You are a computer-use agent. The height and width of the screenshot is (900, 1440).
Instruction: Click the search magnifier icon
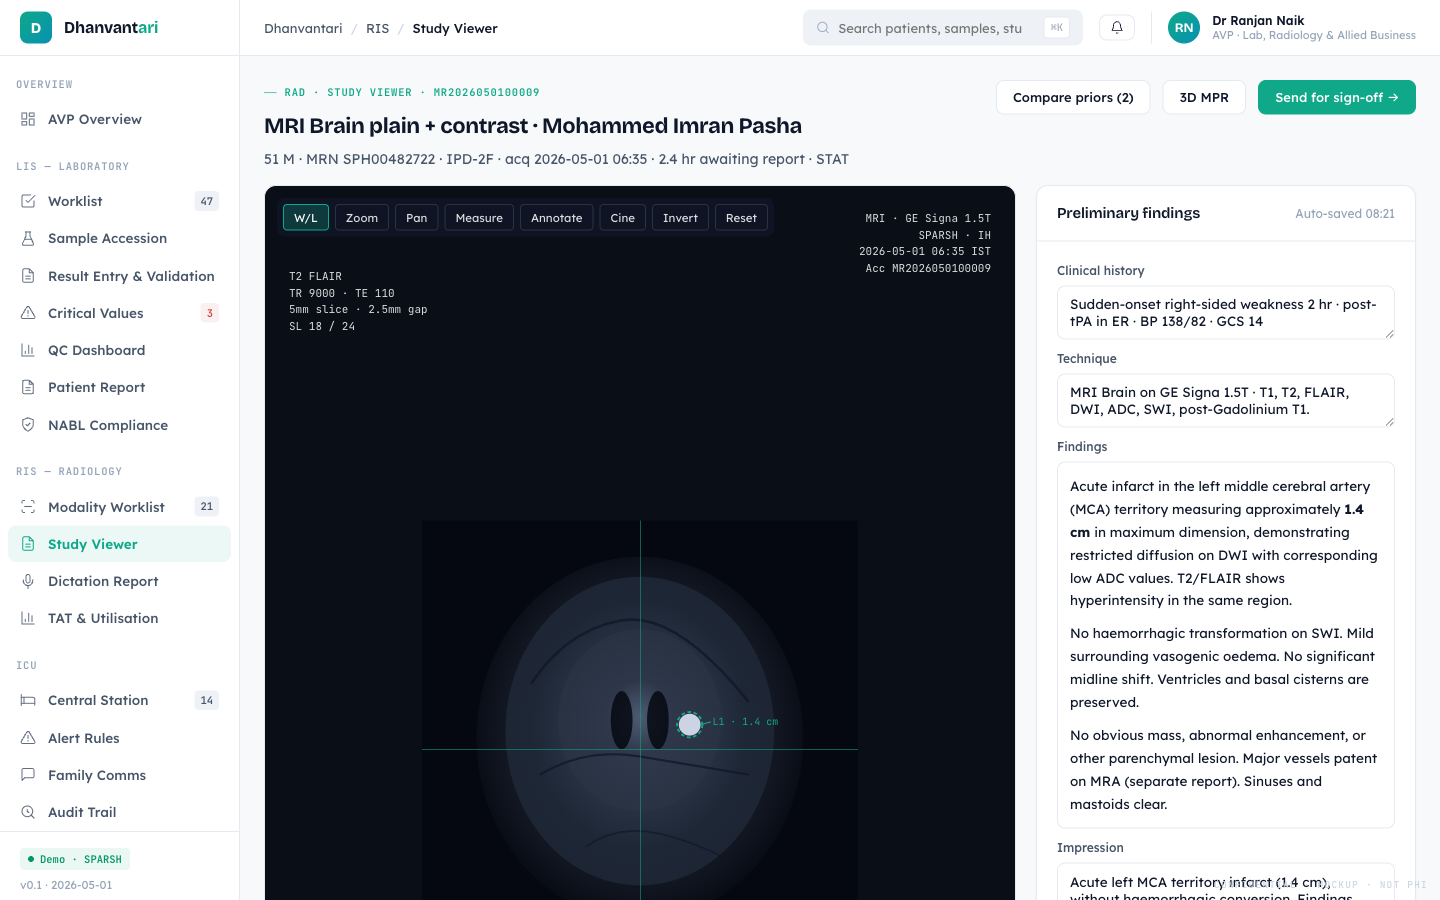823,28
